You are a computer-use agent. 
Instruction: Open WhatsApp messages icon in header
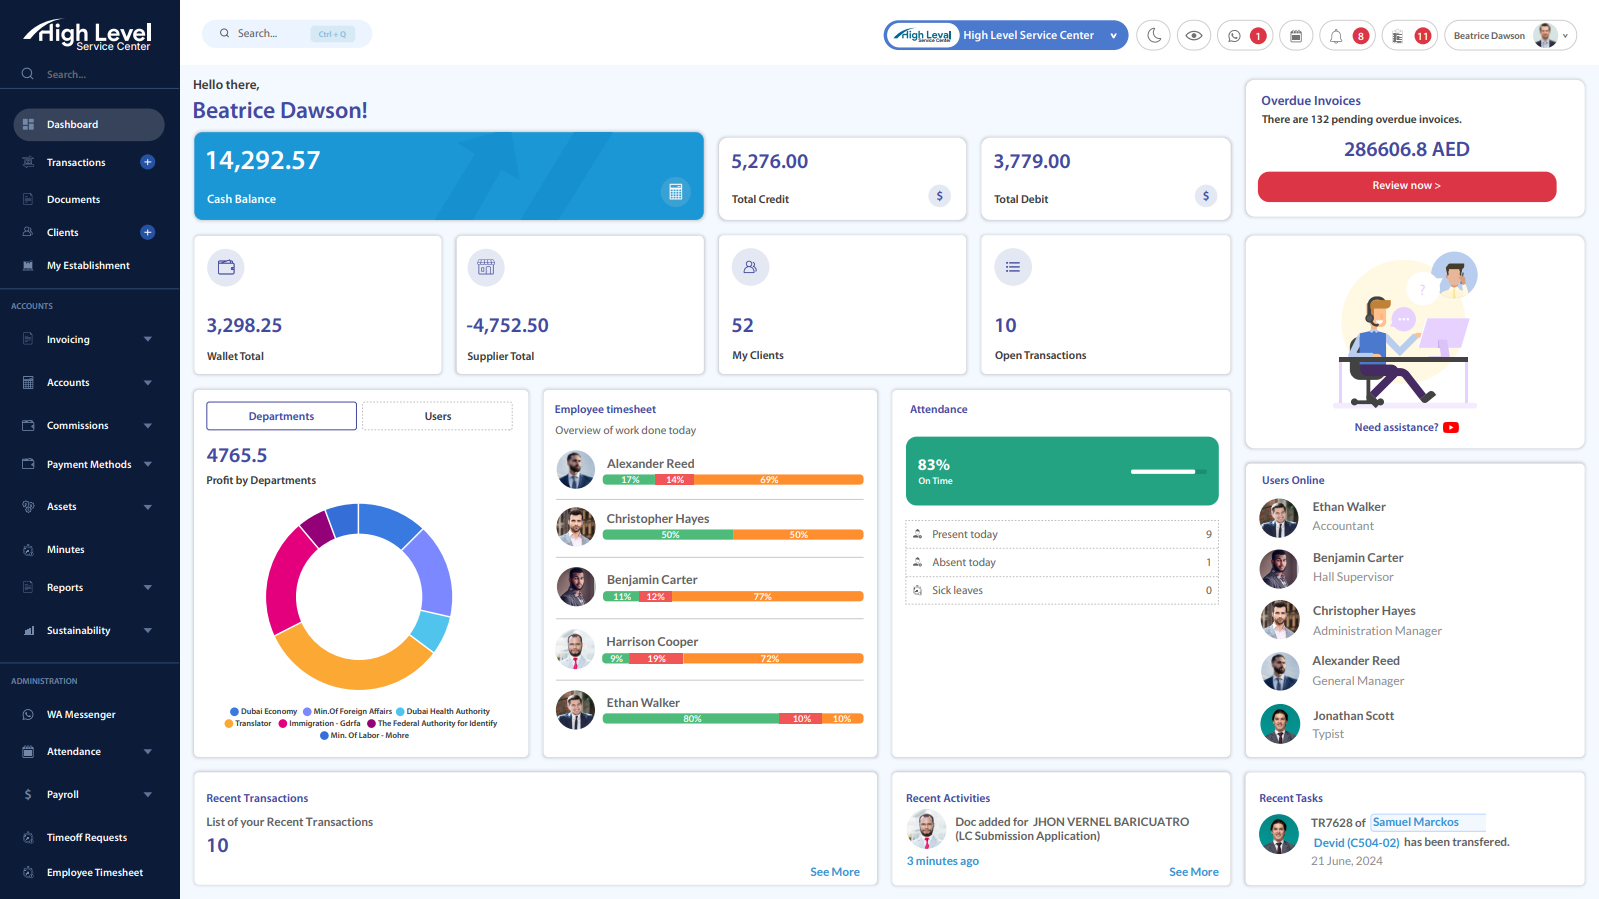click(x=1234, y=35)
